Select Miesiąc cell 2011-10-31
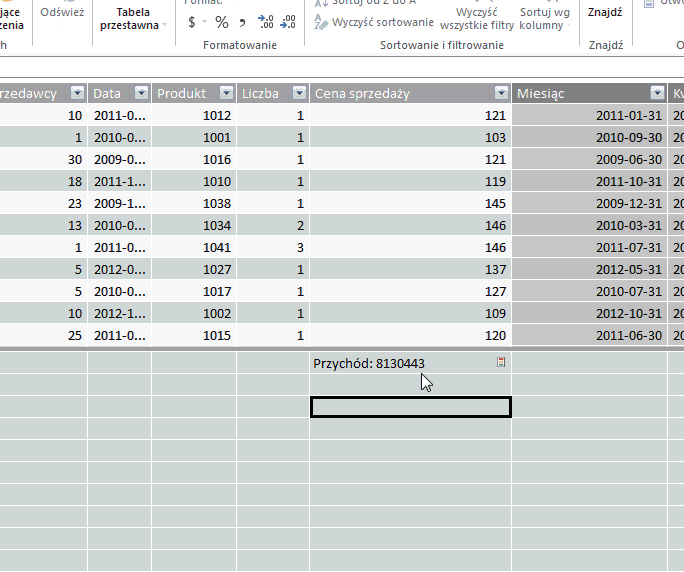This screenshot has height=572, width=684. tap(590, 181)
